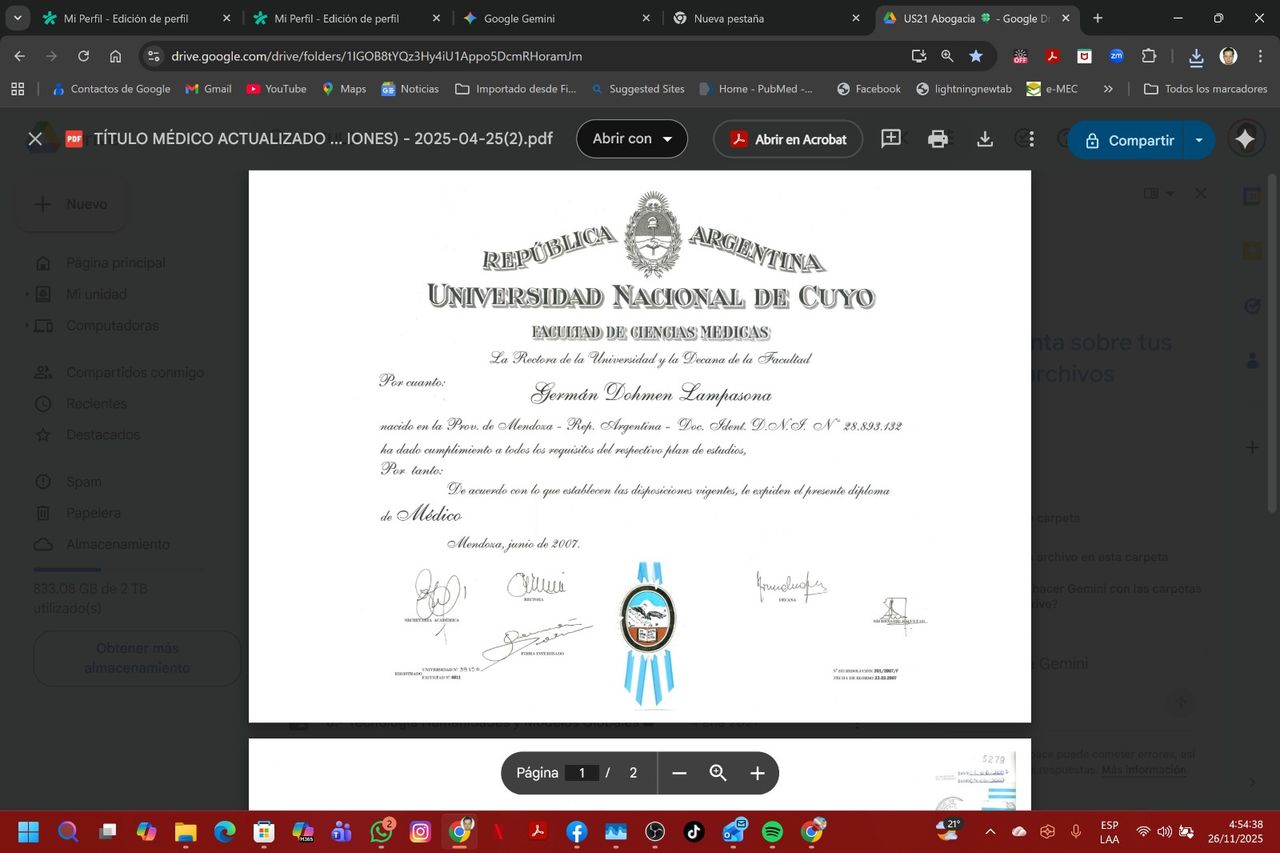1280x853 pixels.
Task: Click the Compartir share button
Action: pos(1128,140)
